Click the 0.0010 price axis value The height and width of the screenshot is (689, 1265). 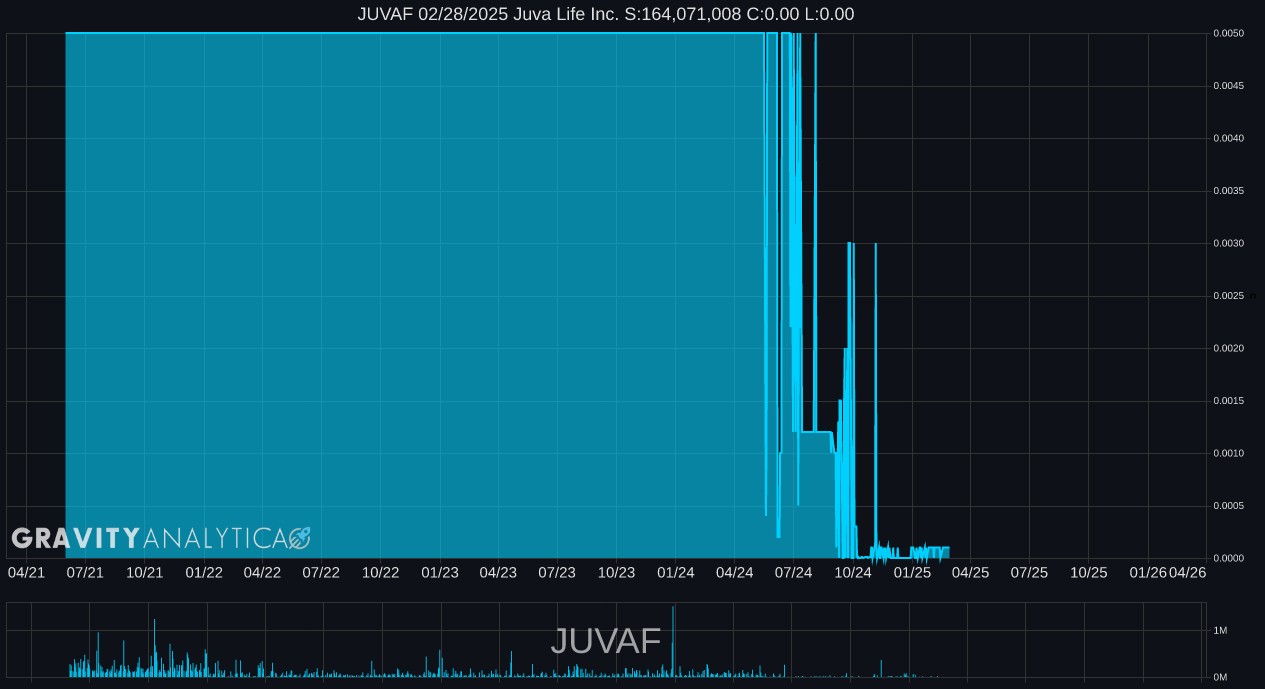(x=1229, y=453)
